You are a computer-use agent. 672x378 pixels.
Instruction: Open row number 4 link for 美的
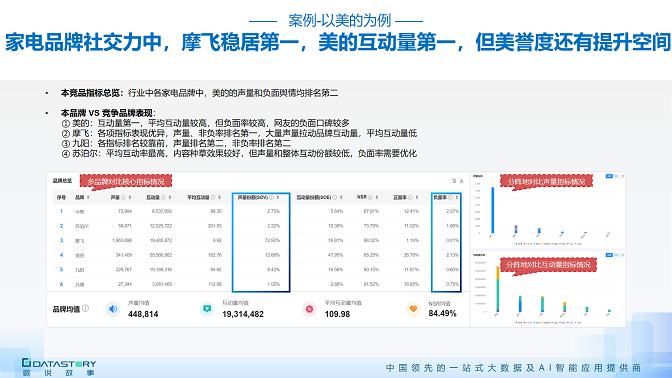pos(61,255)
